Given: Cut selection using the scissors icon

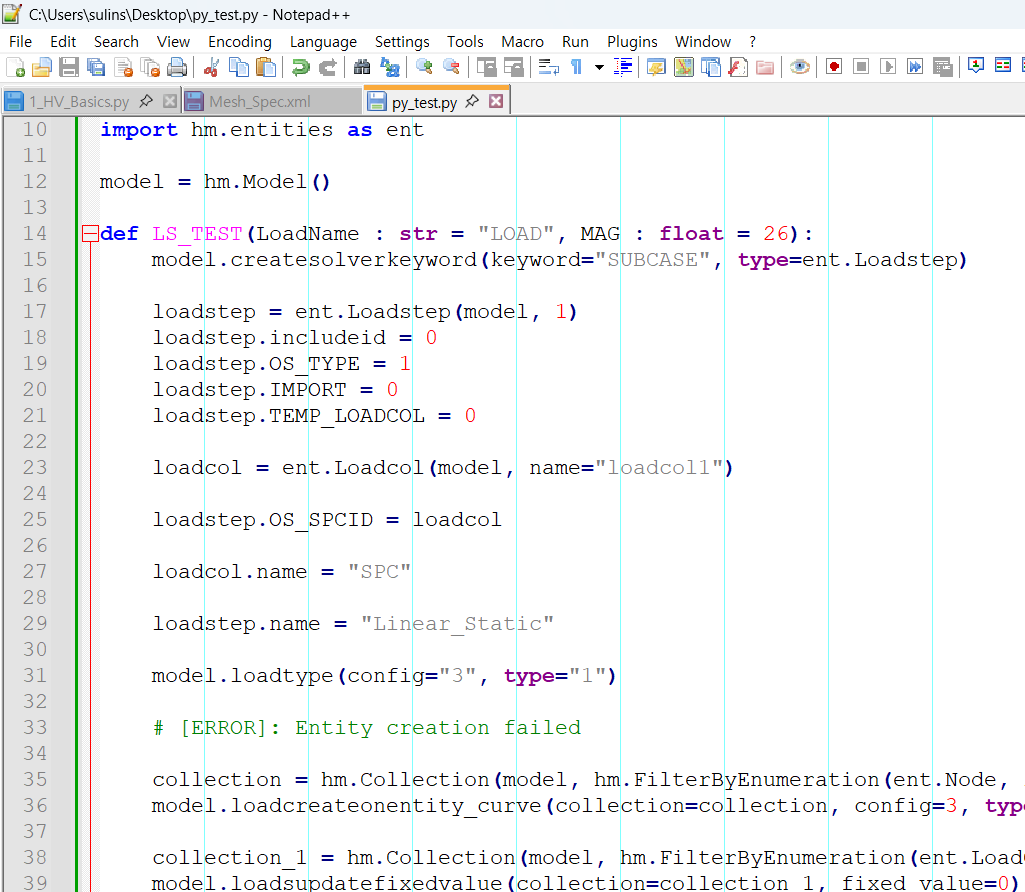Looking at the screenshot, I should pyautogui.click(x=211, y=67).
